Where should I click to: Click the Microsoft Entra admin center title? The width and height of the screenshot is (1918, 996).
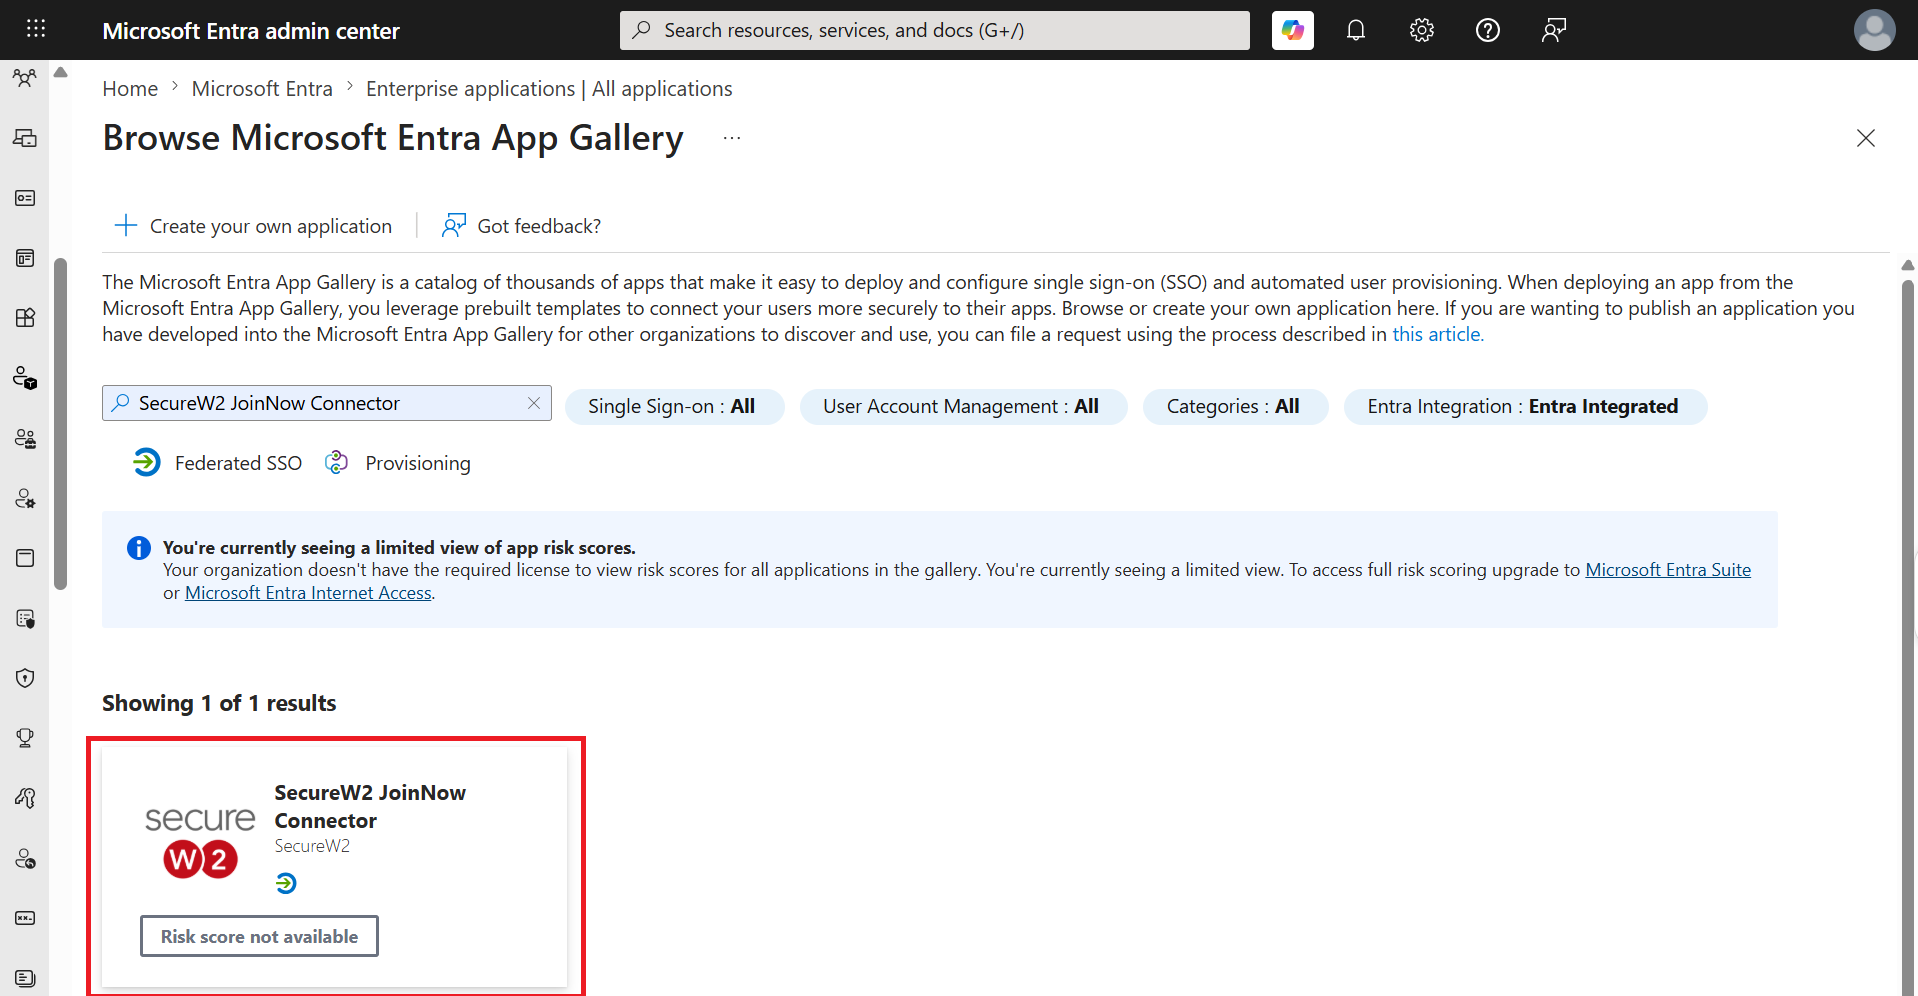tap(251, 31)
